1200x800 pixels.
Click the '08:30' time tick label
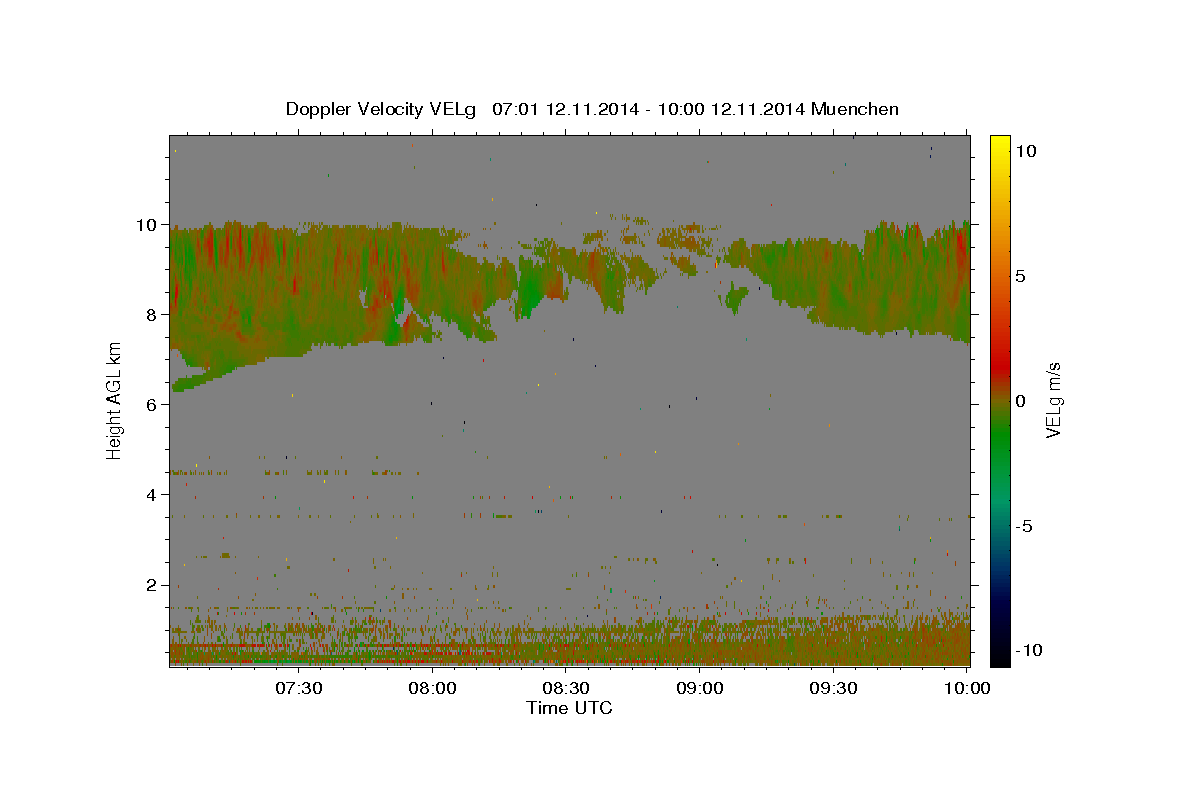click(566, 689)
